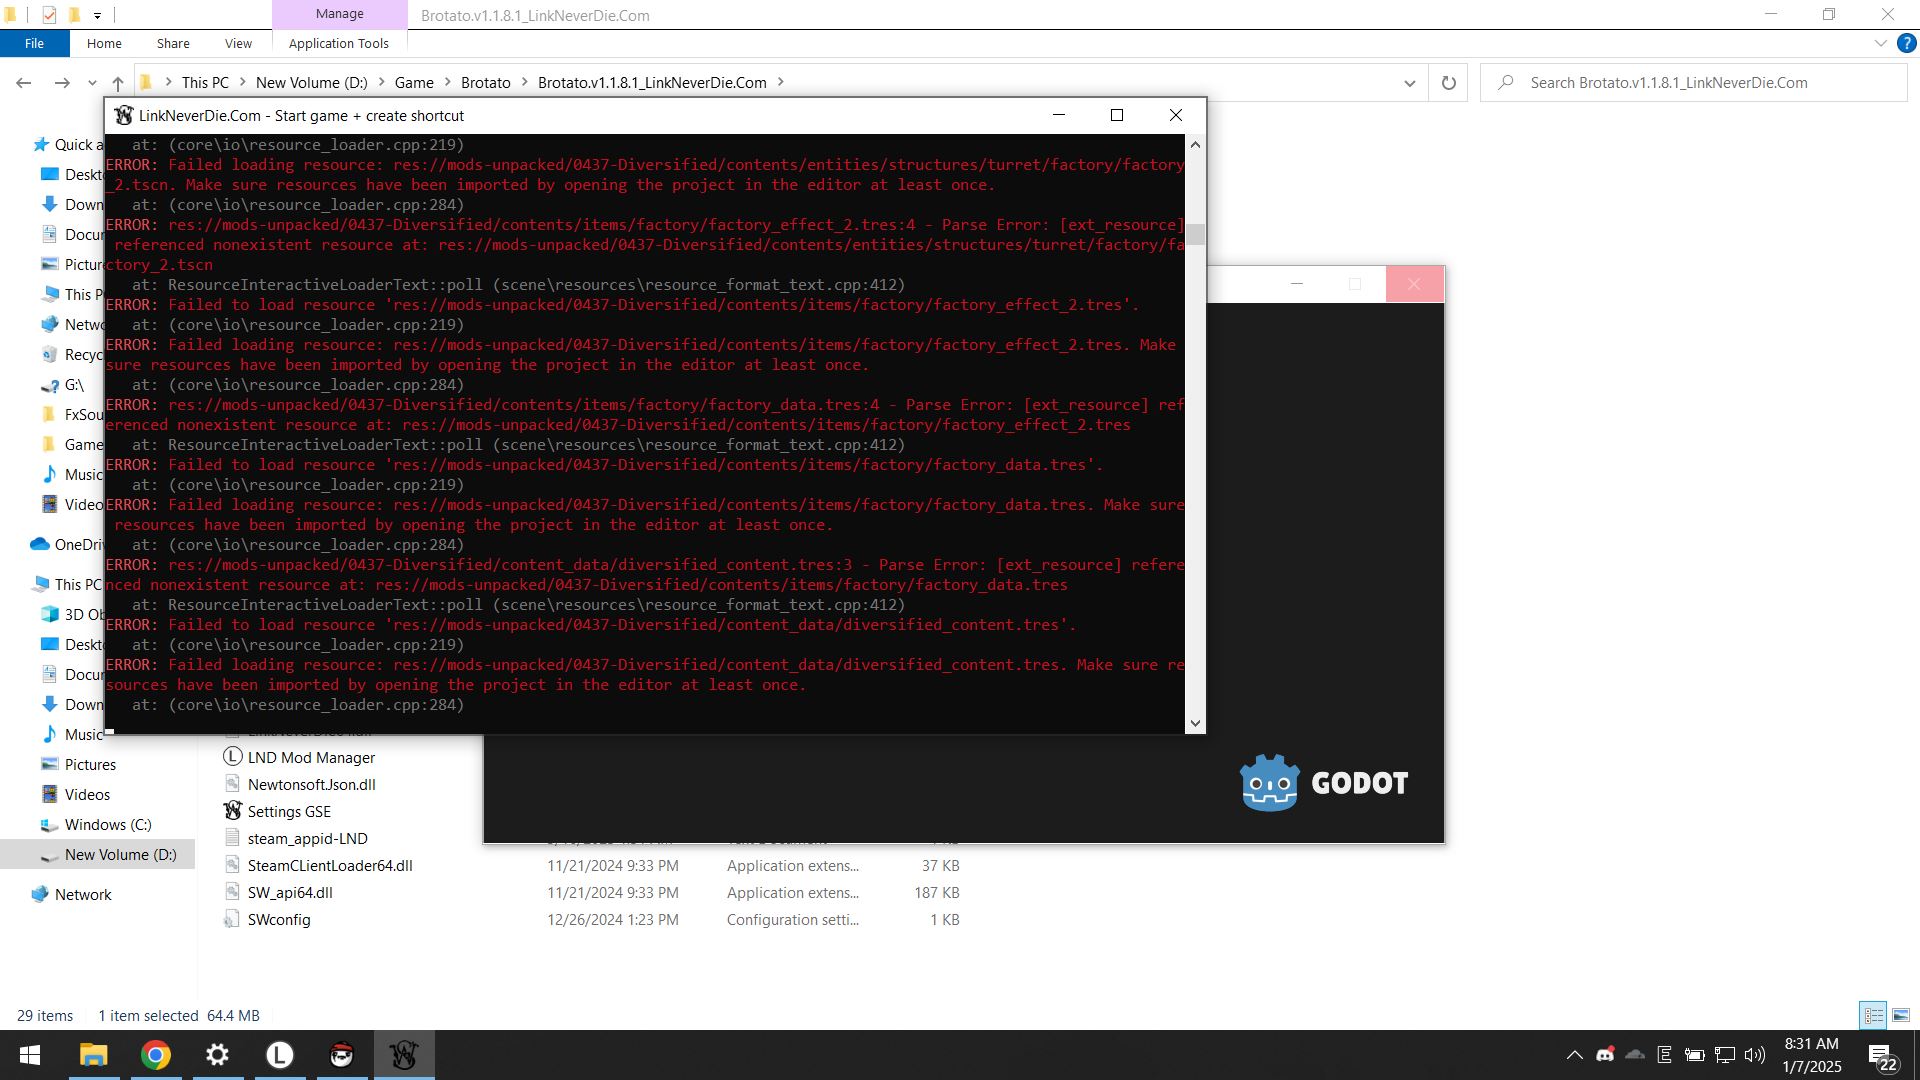Select the Manage contextual tab
This screenshot has width=1920, height=1080.
(340, 14)
